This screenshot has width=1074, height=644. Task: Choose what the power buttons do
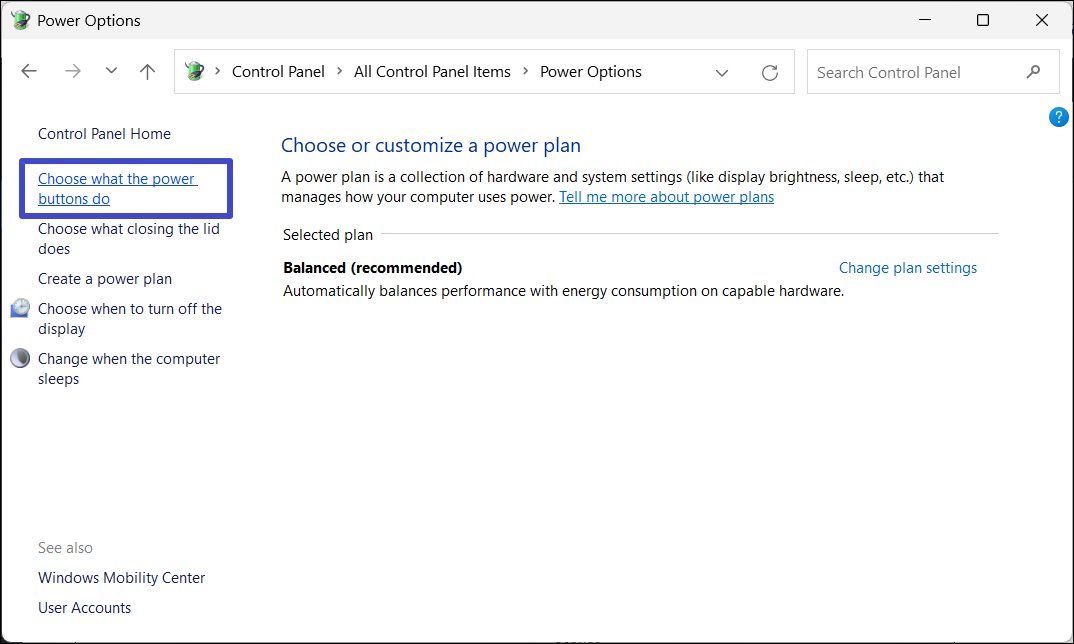coord(117,188)
